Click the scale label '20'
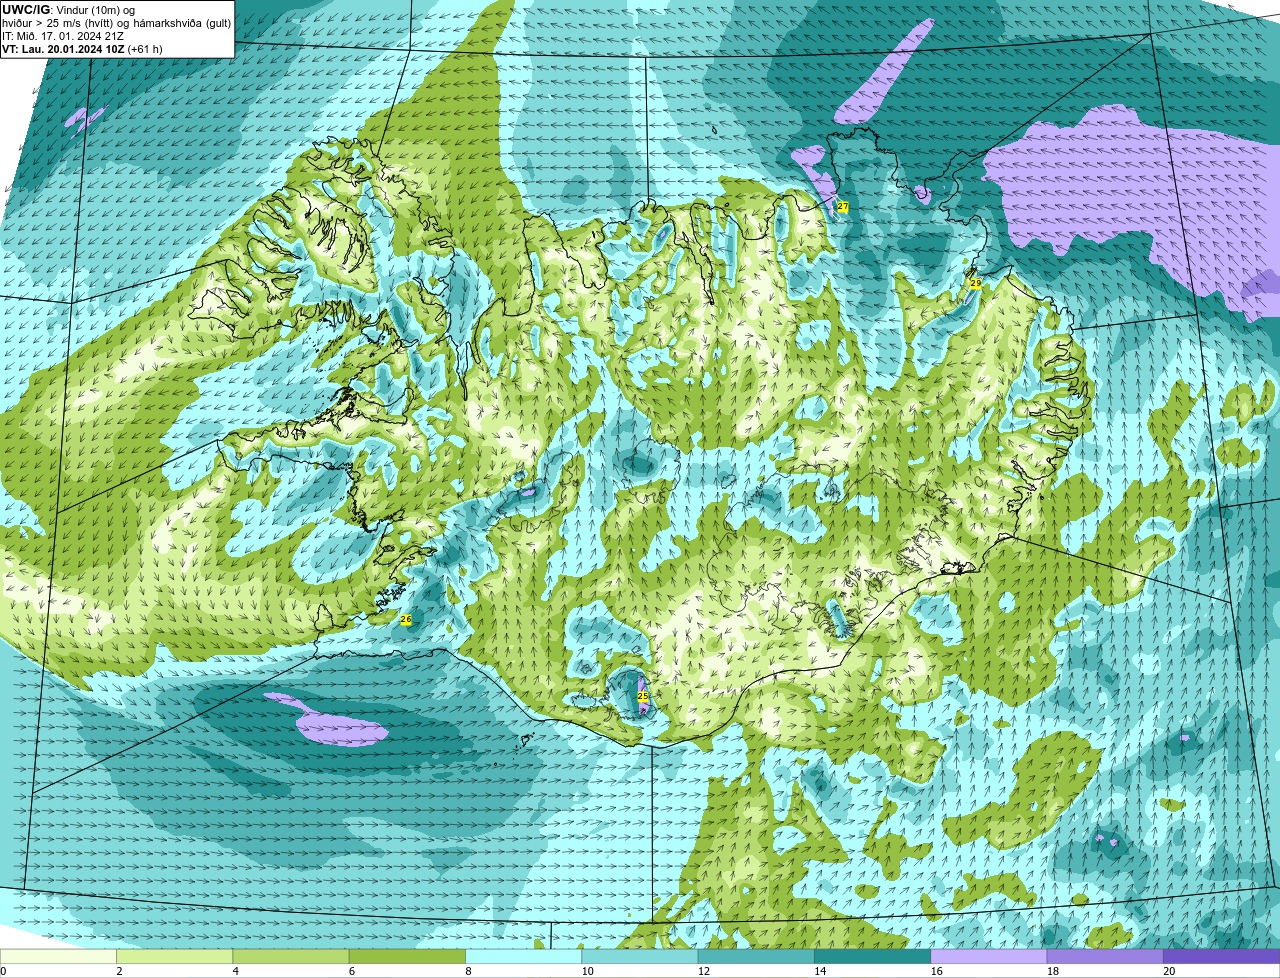 [x=1169, y=971]
